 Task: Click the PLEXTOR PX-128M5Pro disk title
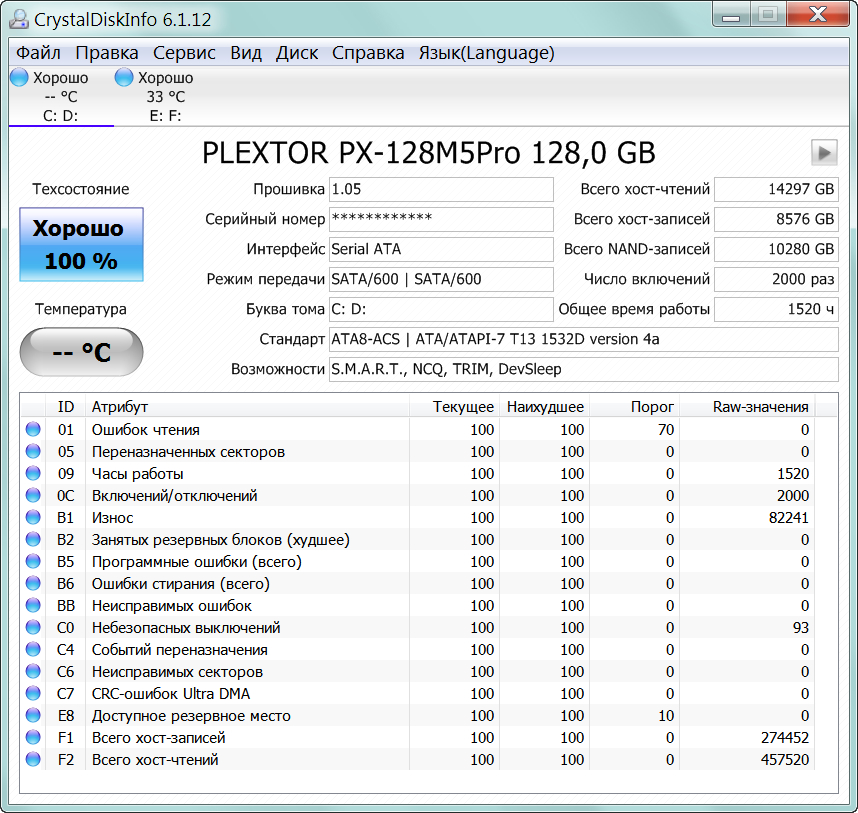(x=428, y=153)
